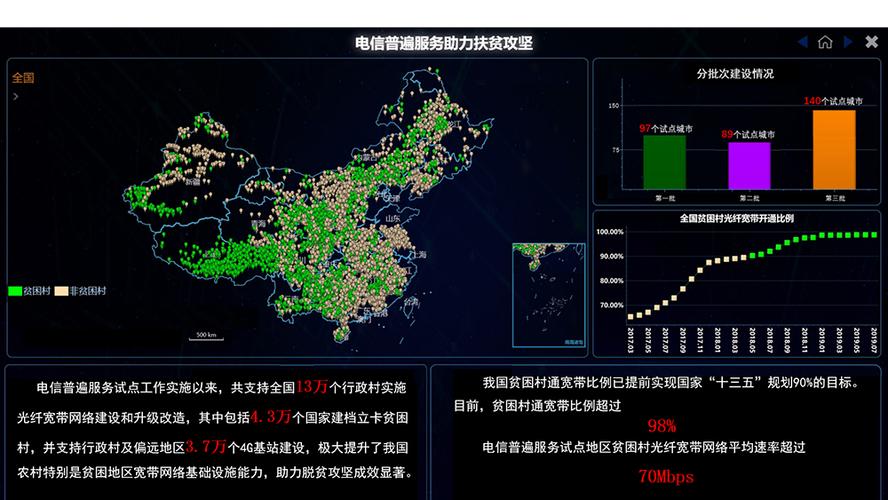Select the 全国 region label

pyautogui.click(x=23, y=78)
